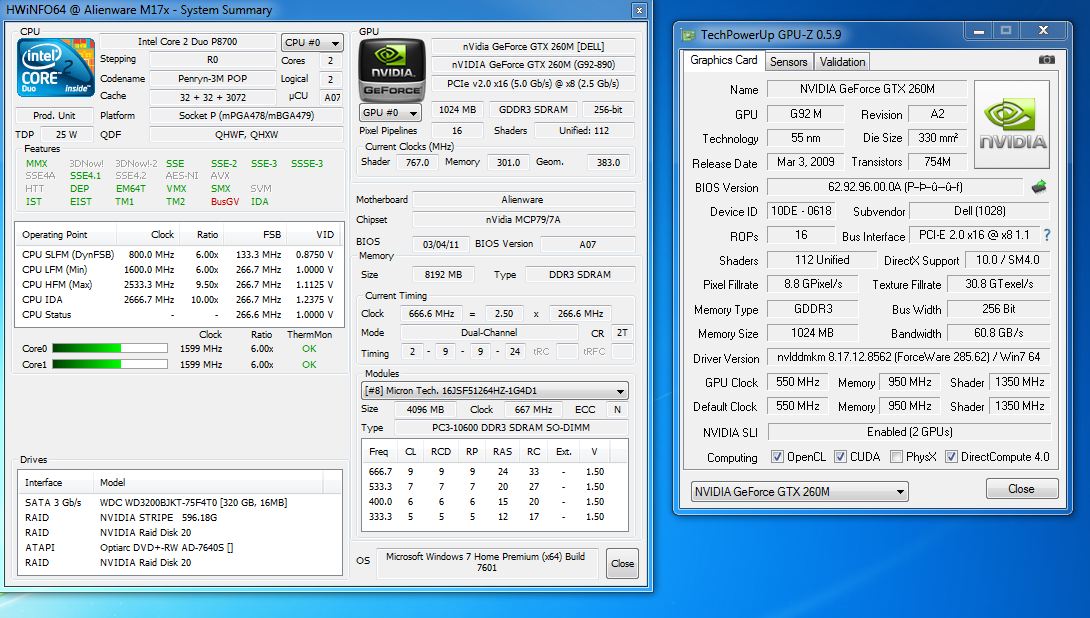Select the WDC WD3200BJKT drive model row
The width and height of the screenshot is (1090, 618).
tap(179, 503)
